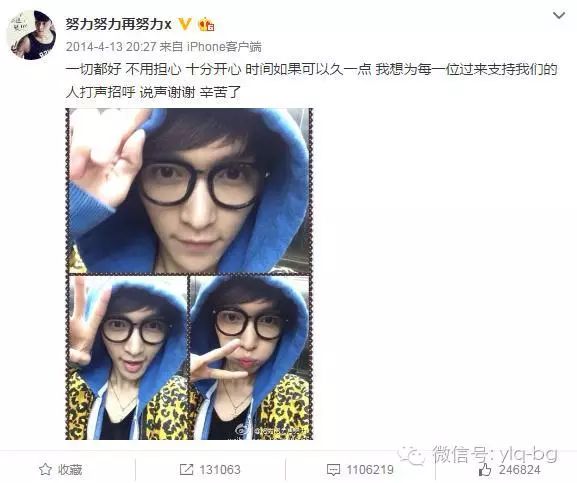Open the user's profile avatar

pos(31,35)
